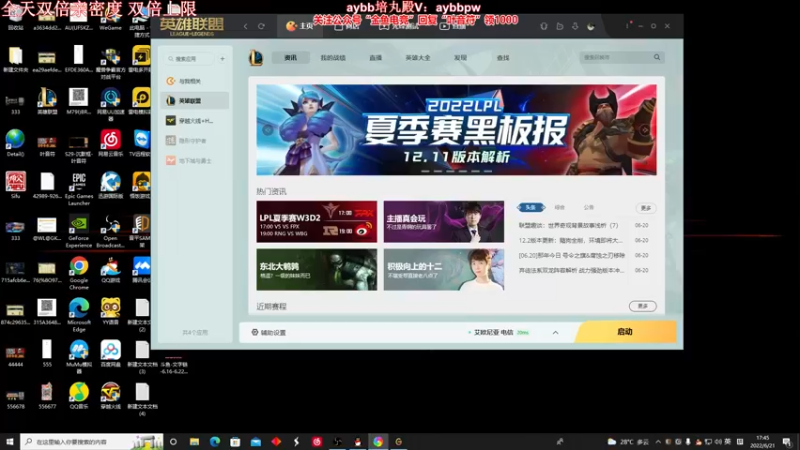
Task: Open the 2022LPL 夏季赛黑板报 banner
Action: tap(457, 130)
